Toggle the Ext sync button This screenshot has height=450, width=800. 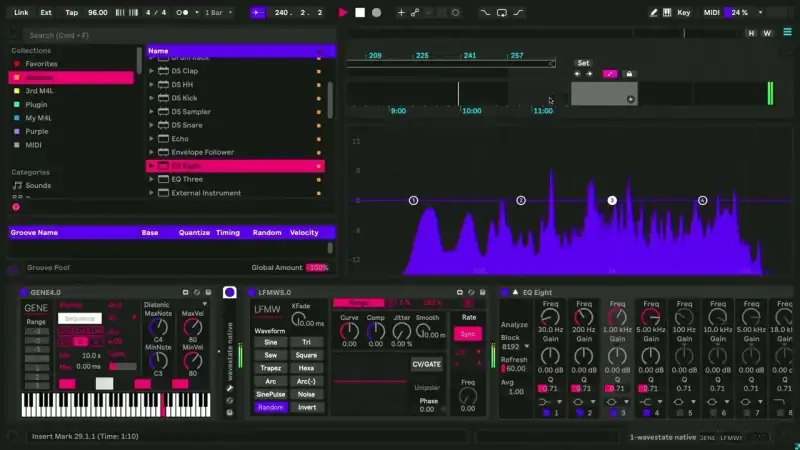pos(46,13)
